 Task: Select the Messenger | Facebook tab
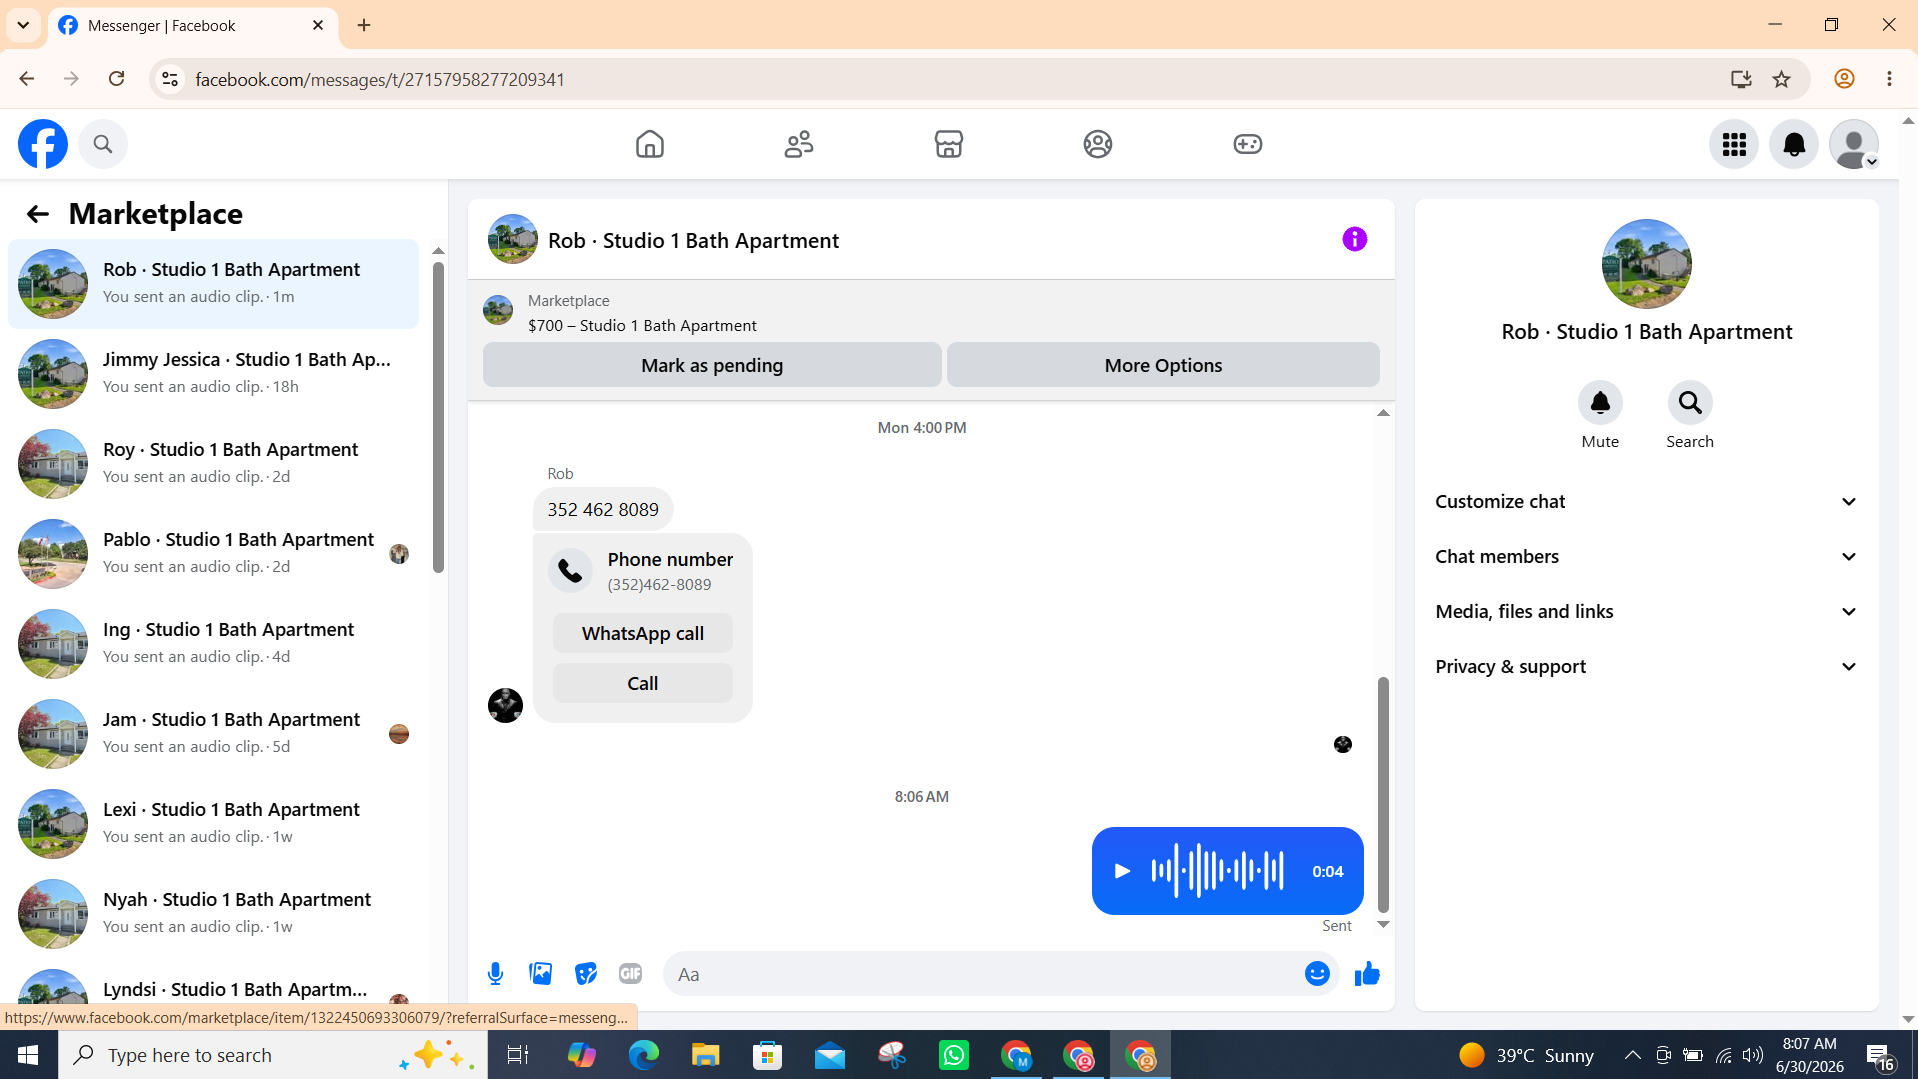[x=193, y=25]
